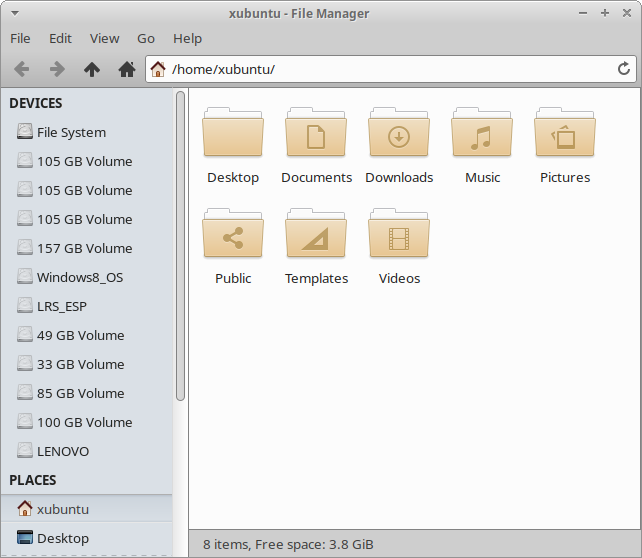Image resolution: width=642 pixels, height=558 pixels.
Task: Click the Forward arrow navigation button
Action: pos(57,69)
